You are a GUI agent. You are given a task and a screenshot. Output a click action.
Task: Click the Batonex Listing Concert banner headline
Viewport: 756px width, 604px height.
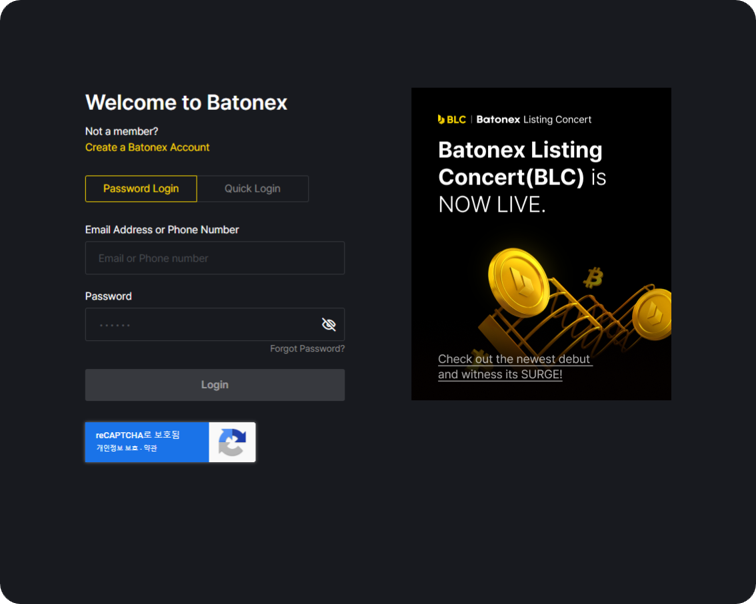(522, 177)
